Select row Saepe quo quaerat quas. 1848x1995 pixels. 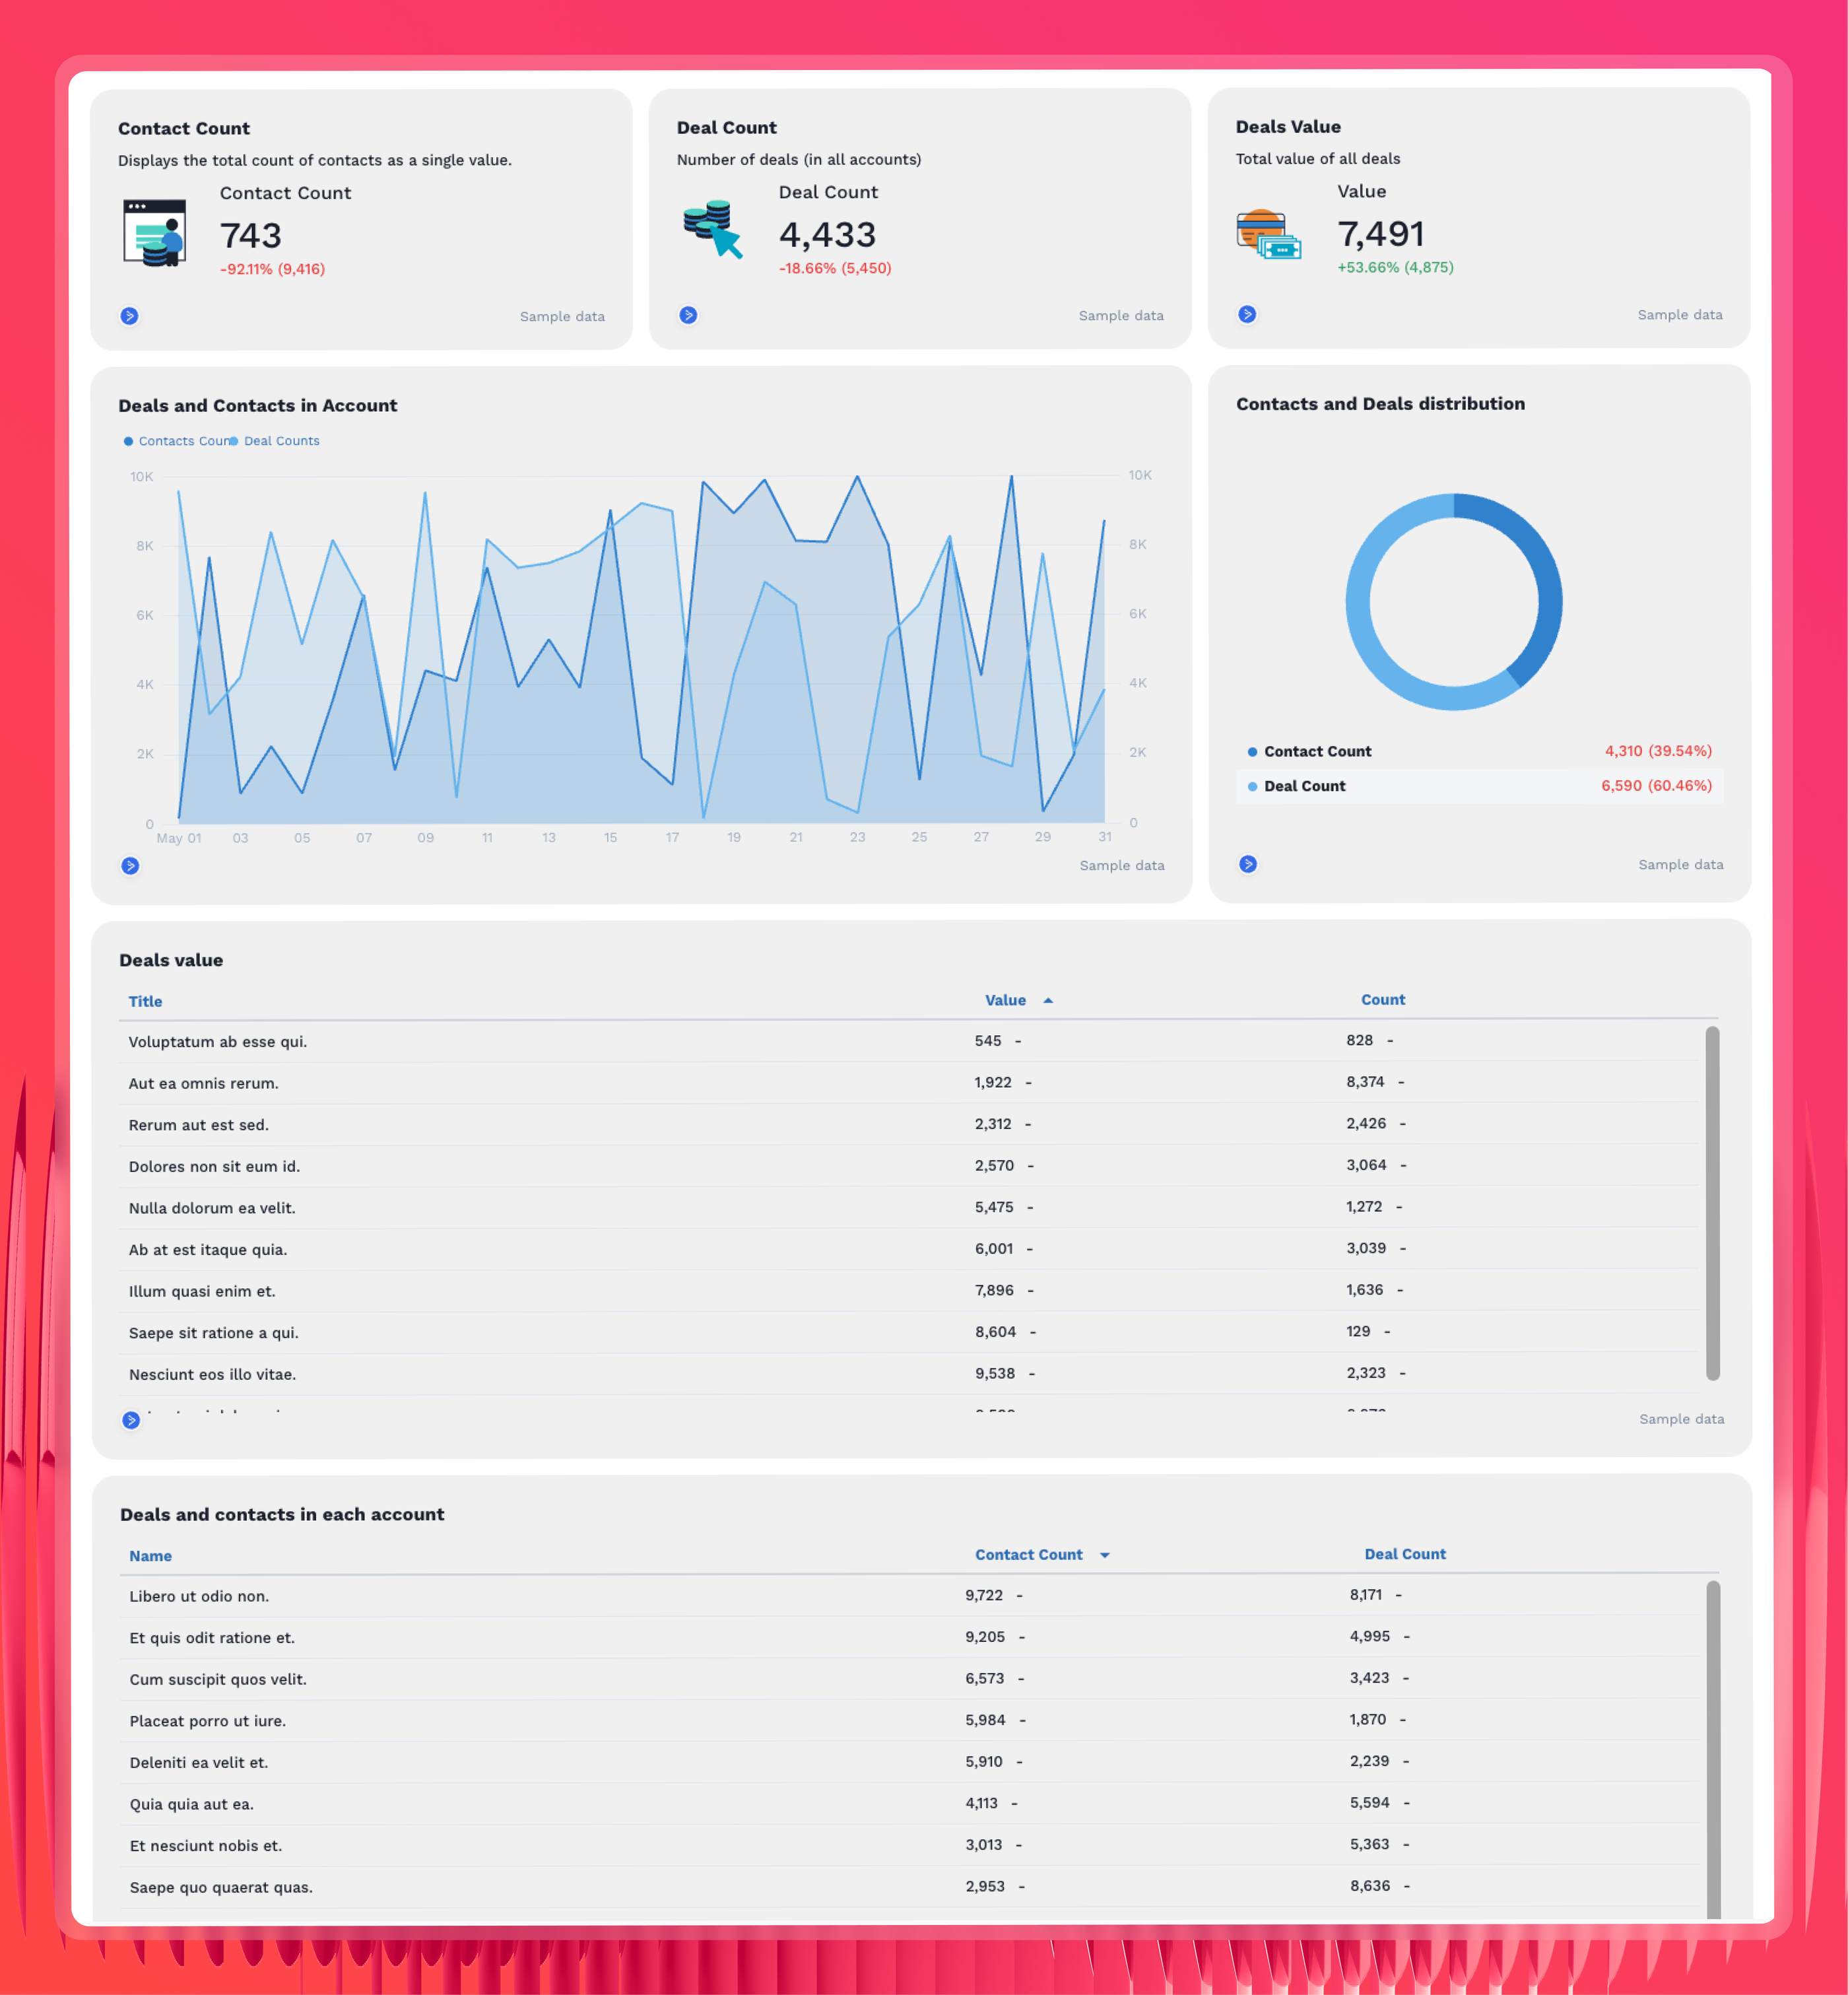[909, 1887]
